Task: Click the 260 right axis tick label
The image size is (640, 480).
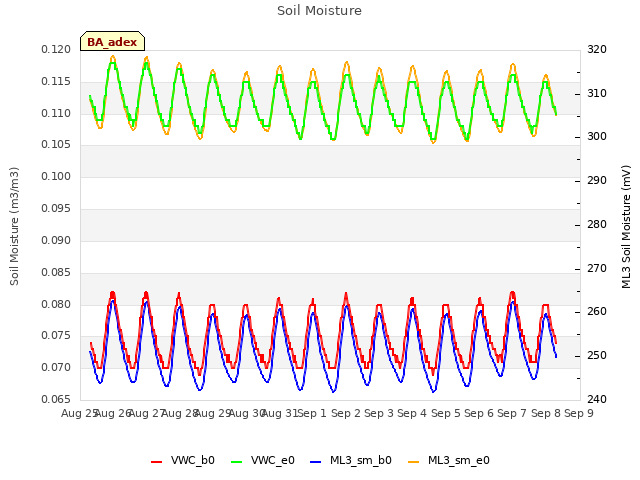Action: tap(597, 311)
